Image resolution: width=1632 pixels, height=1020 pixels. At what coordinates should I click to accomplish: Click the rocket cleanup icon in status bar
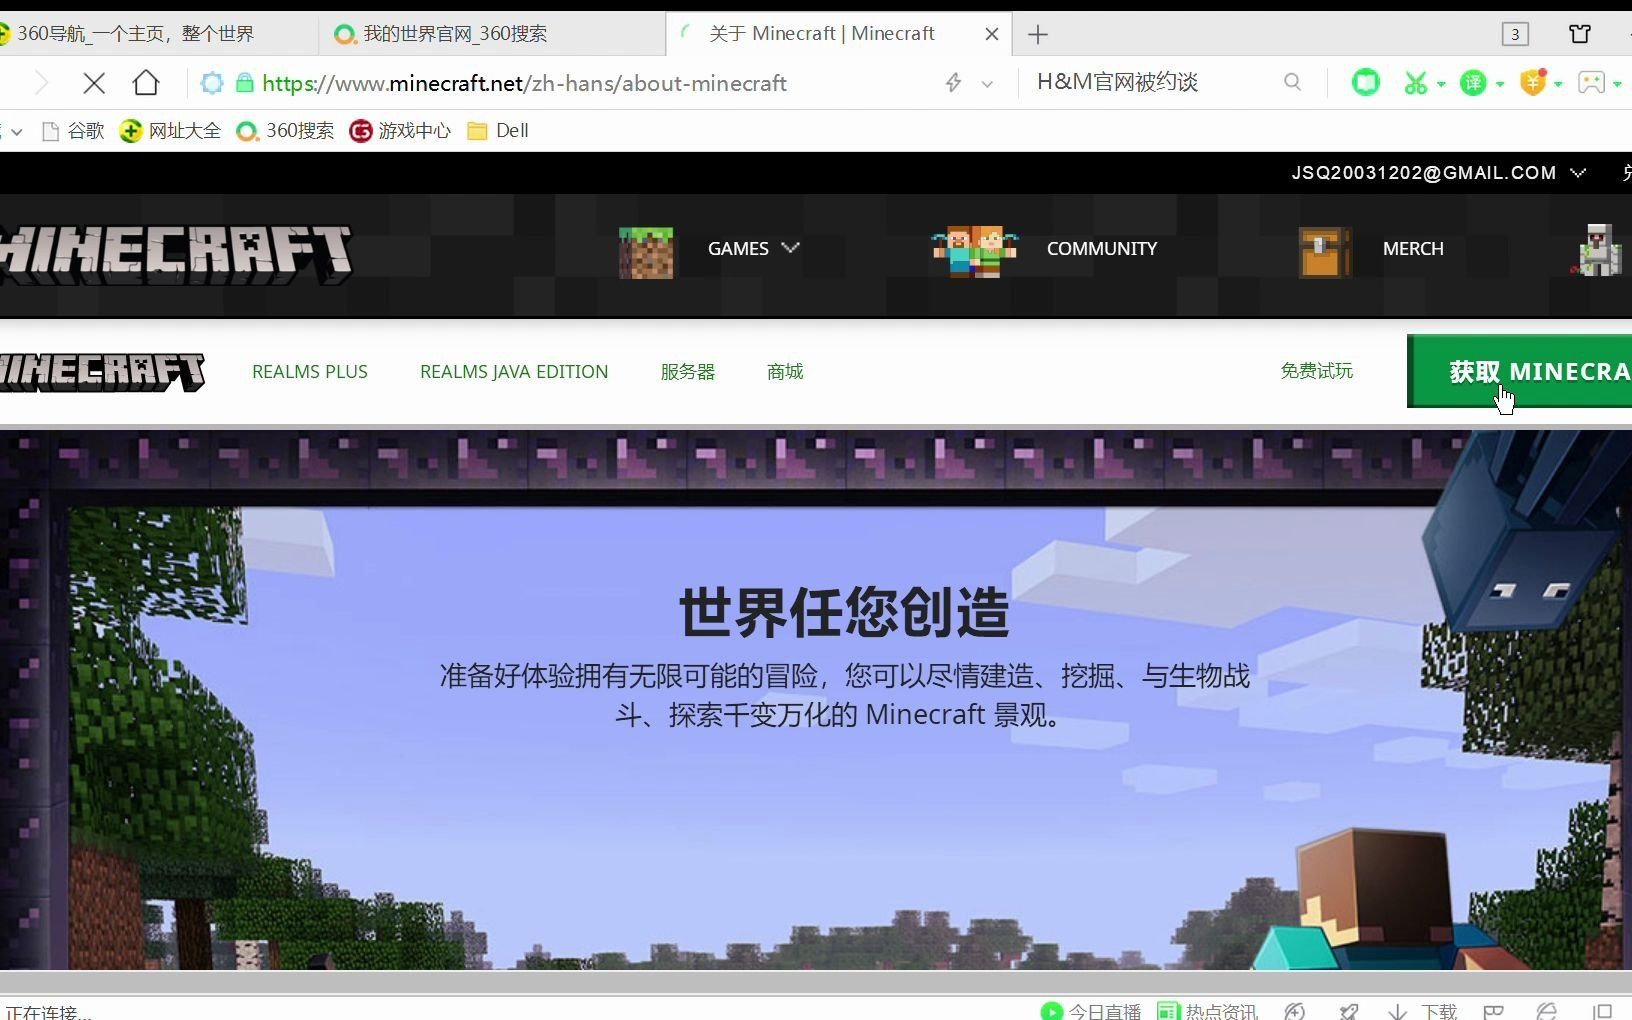tap(1349, 1011)
